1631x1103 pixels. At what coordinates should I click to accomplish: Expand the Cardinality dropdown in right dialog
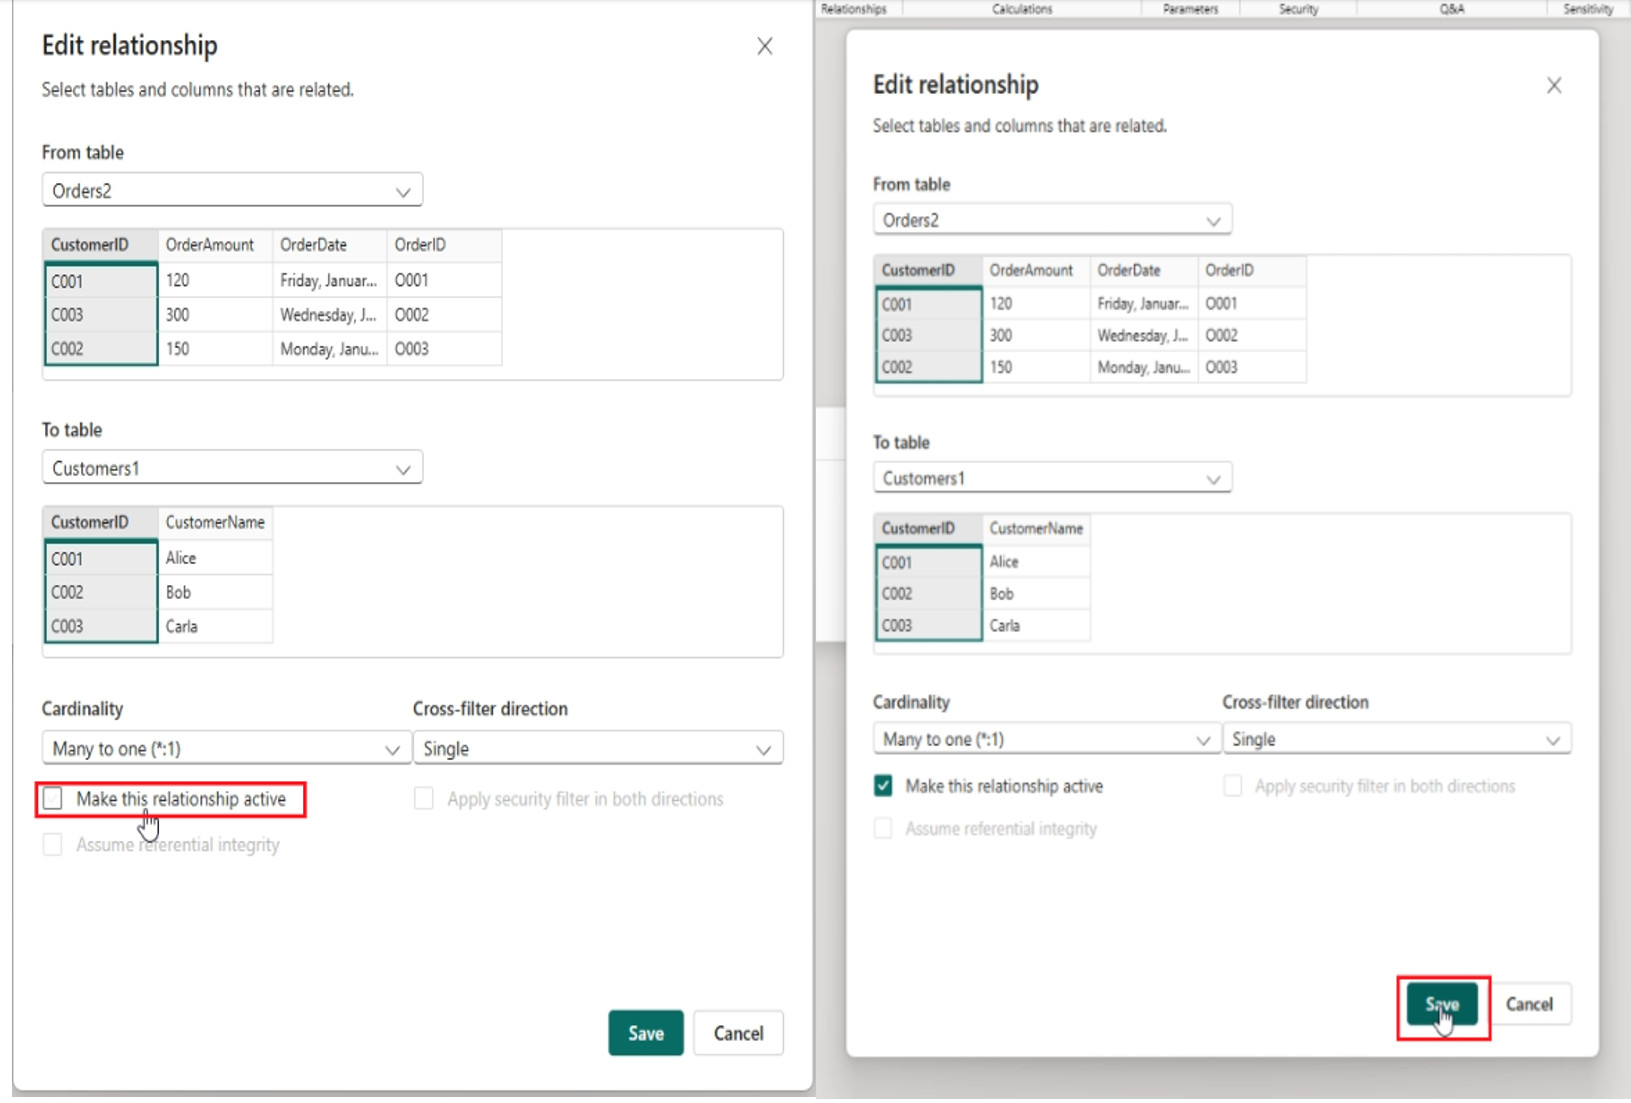click(1046, 739)
